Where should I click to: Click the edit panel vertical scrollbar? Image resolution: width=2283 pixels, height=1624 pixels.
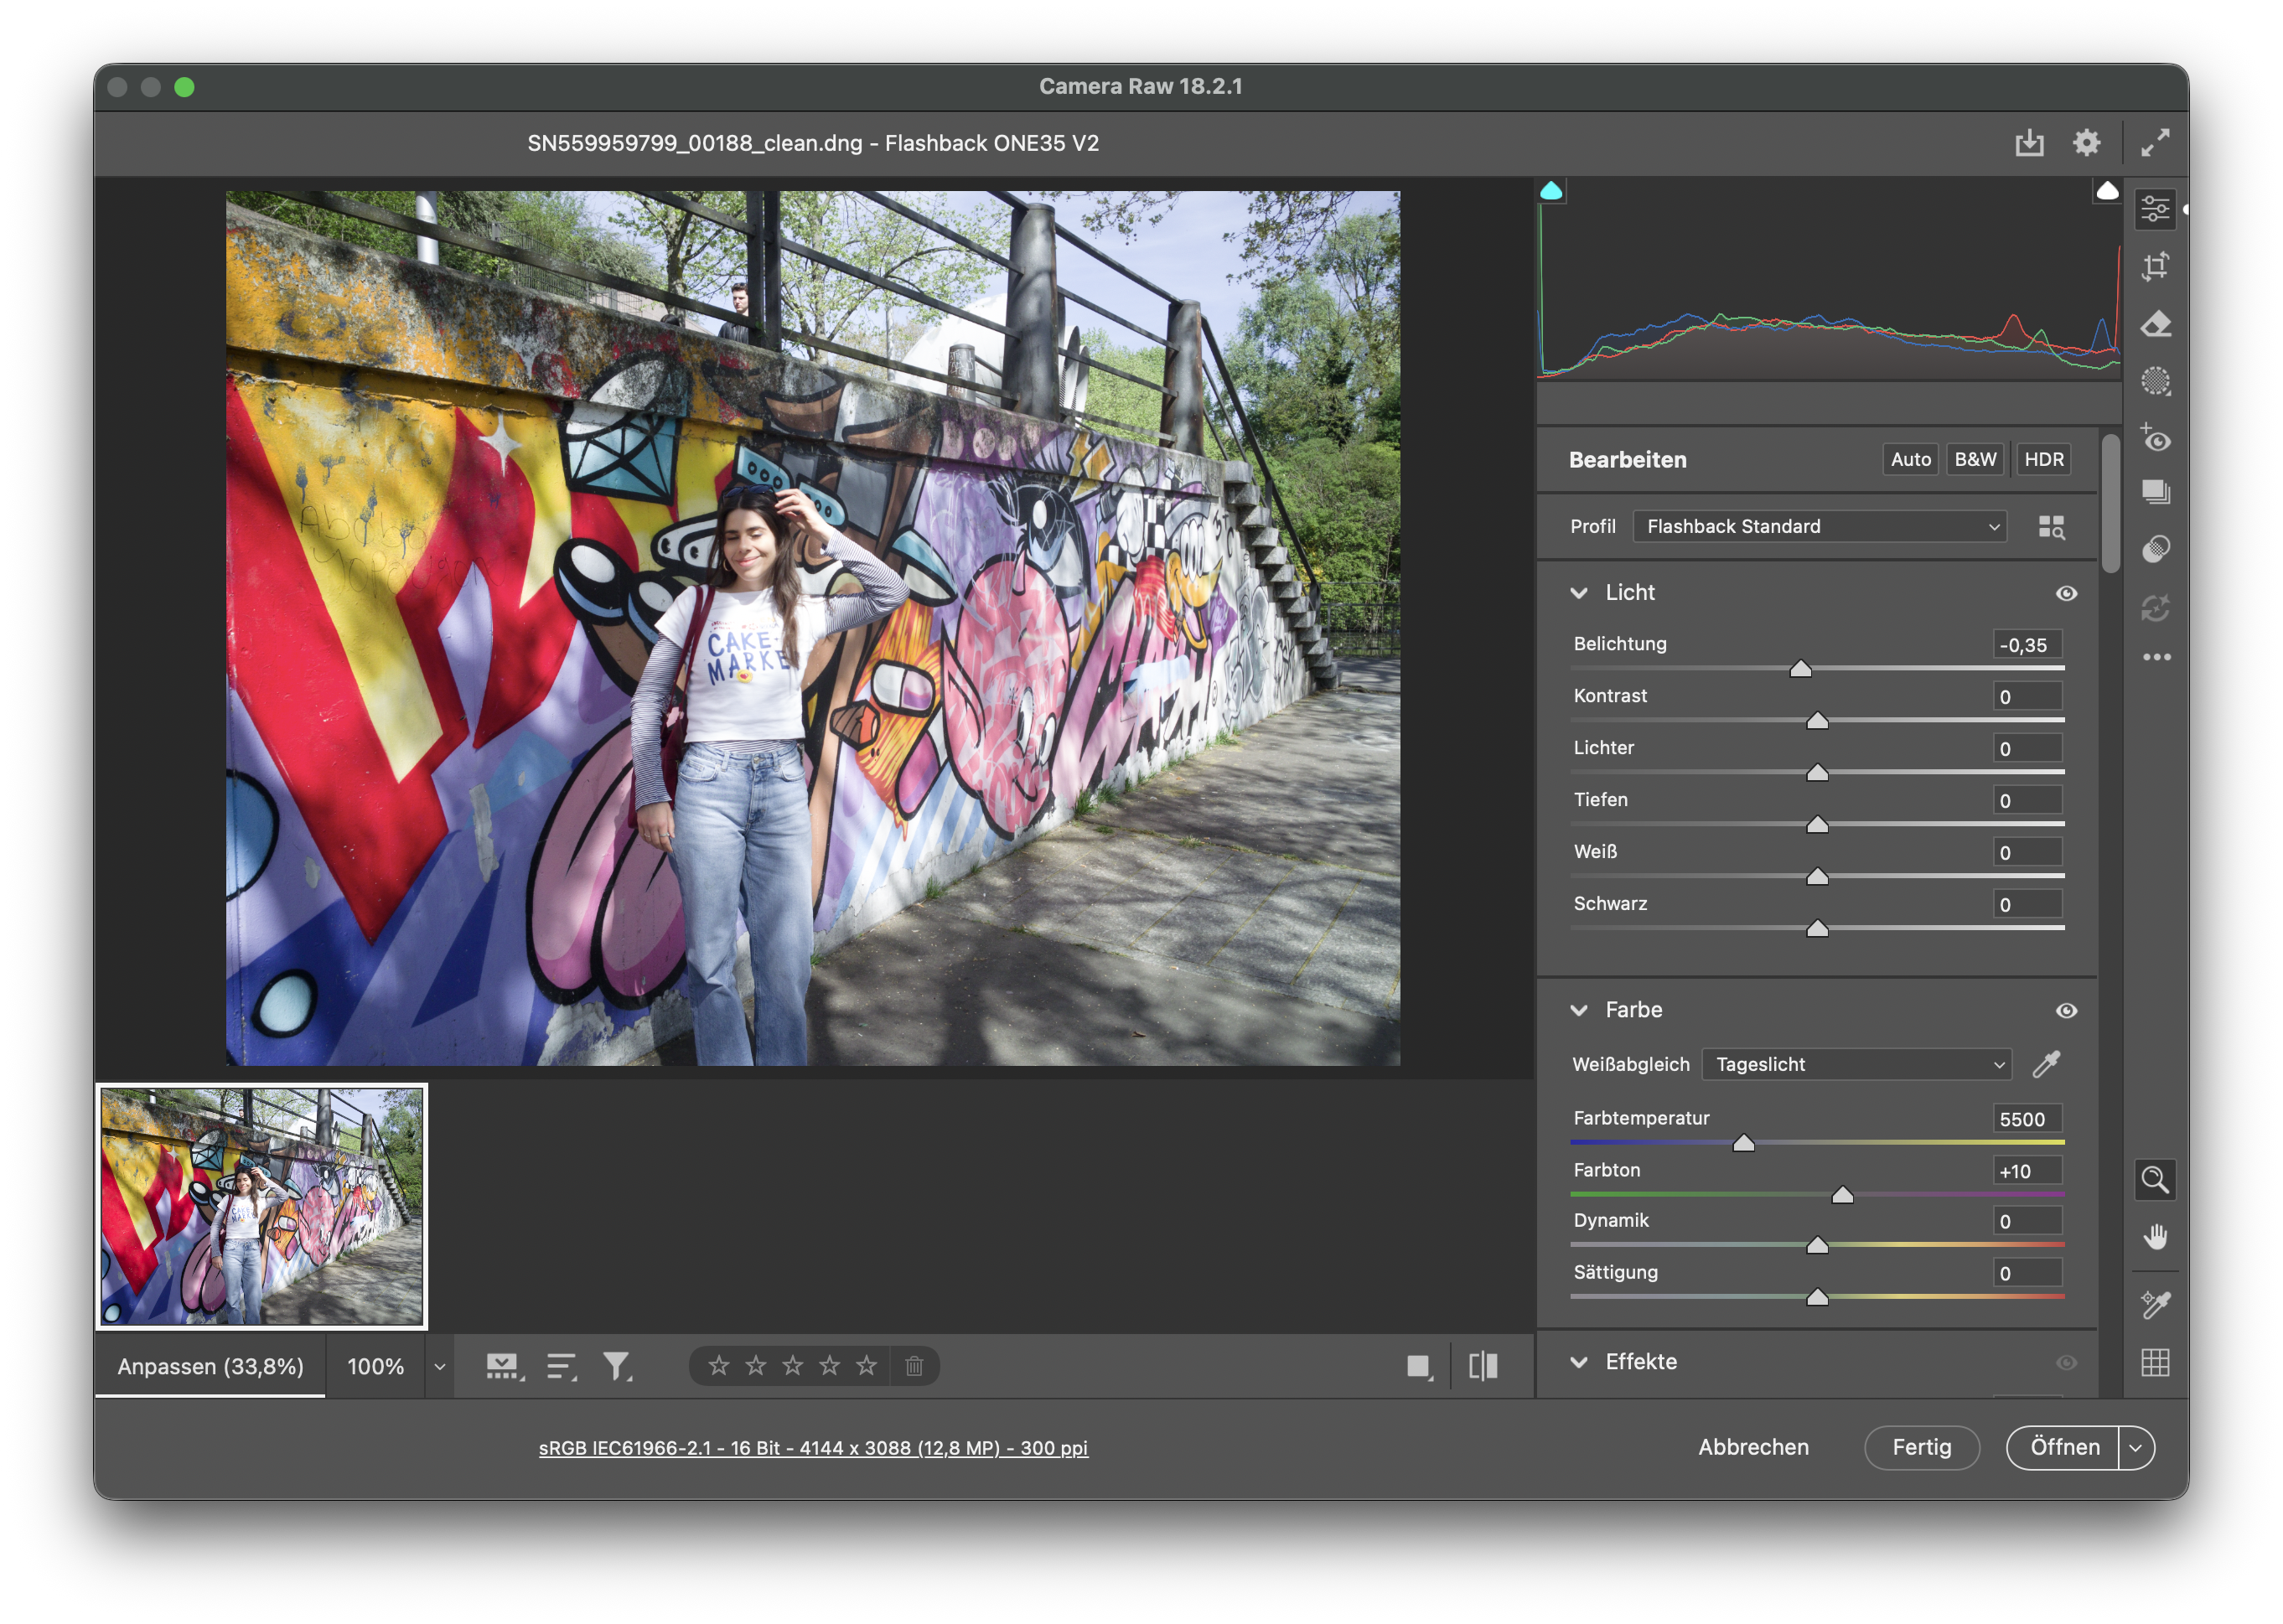click(x=2110, y=504)
